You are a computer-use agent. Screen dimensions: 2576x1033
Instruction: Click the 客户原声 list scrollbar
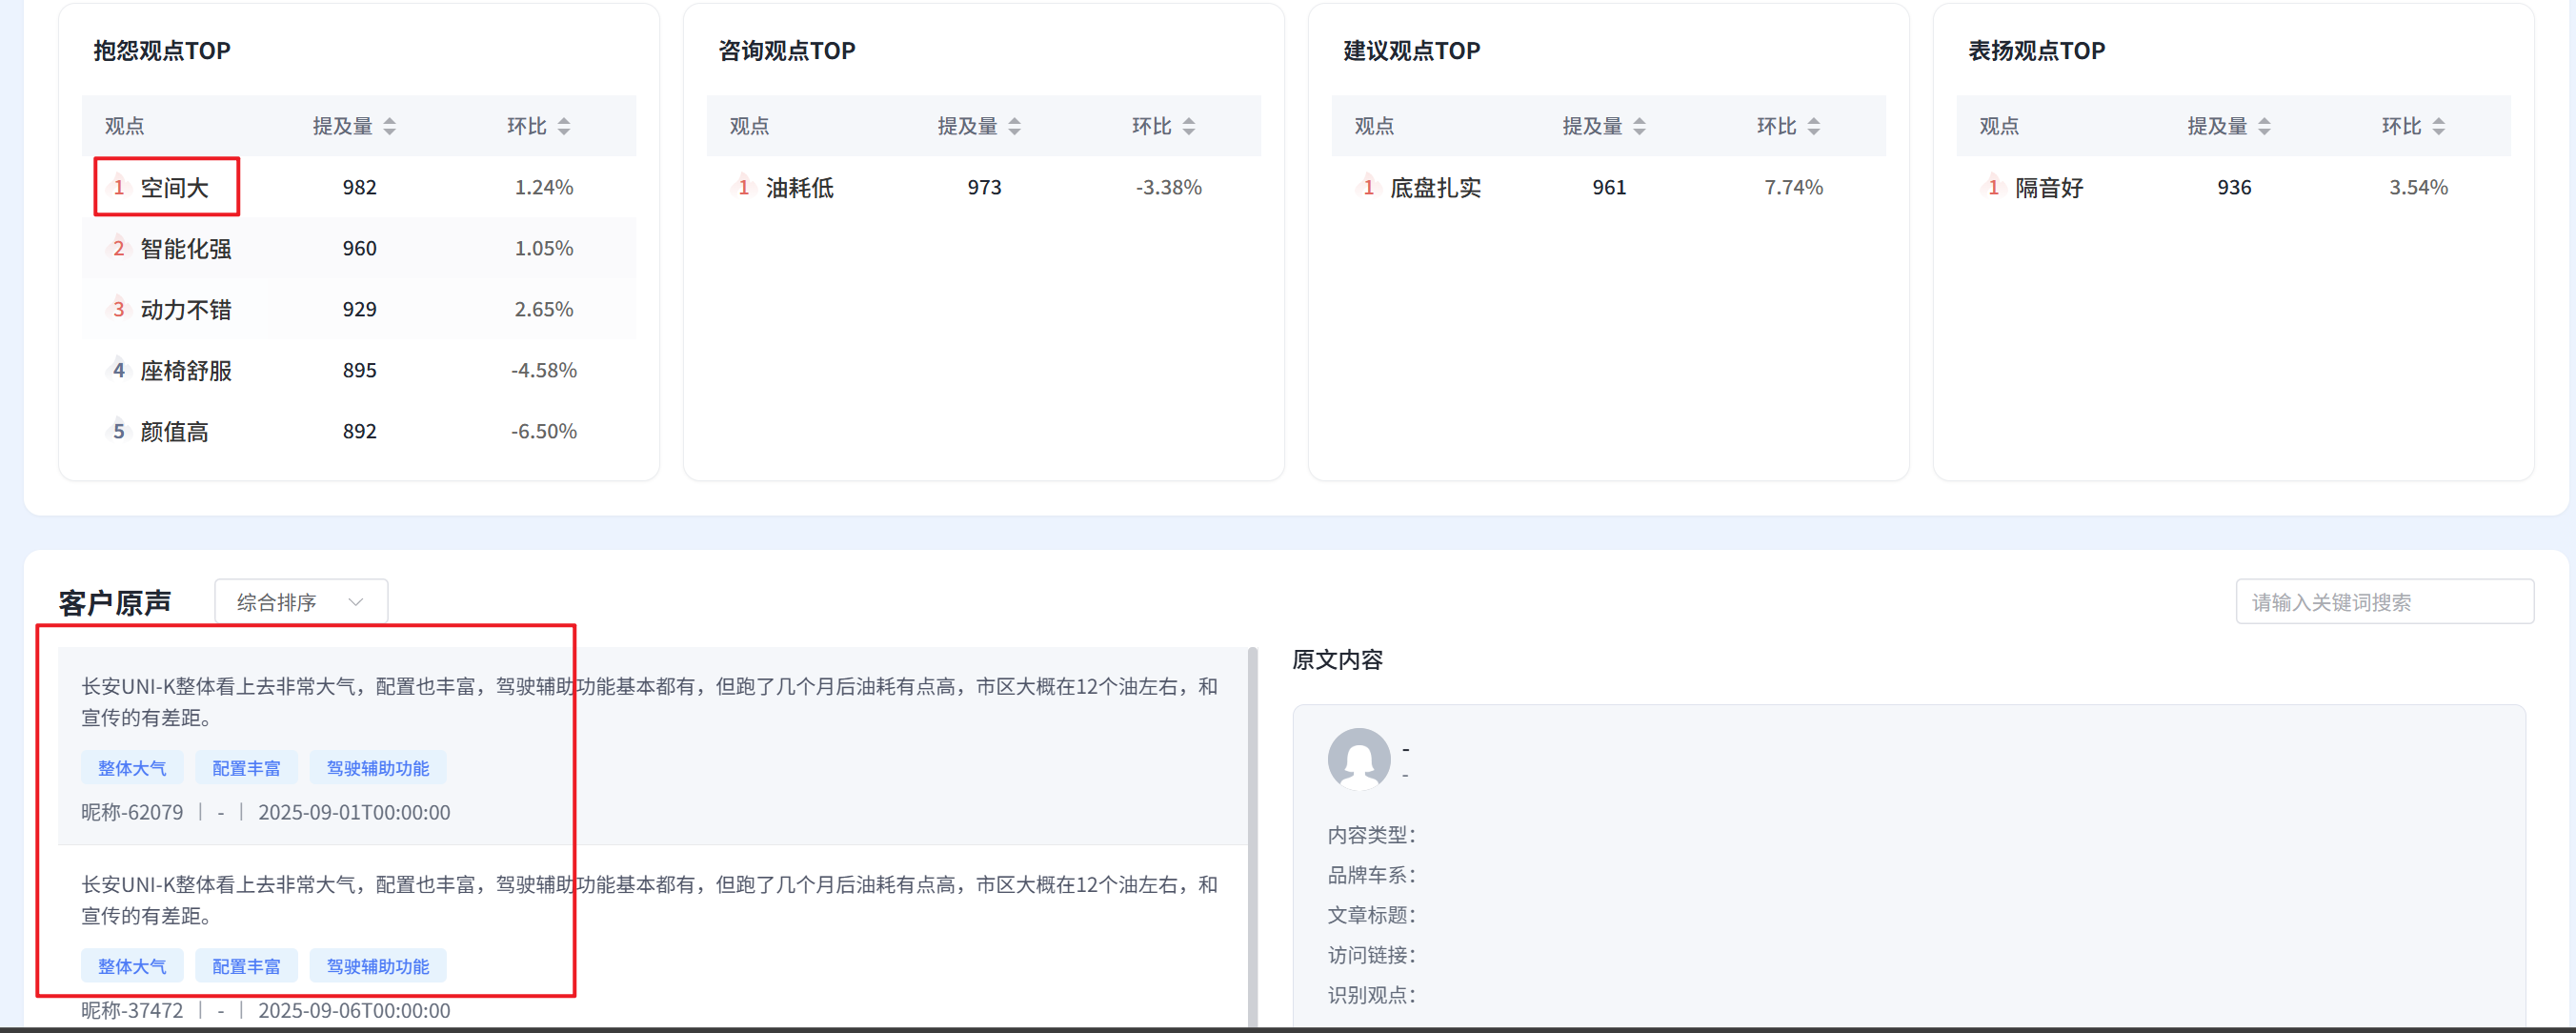pos(1252,837)
